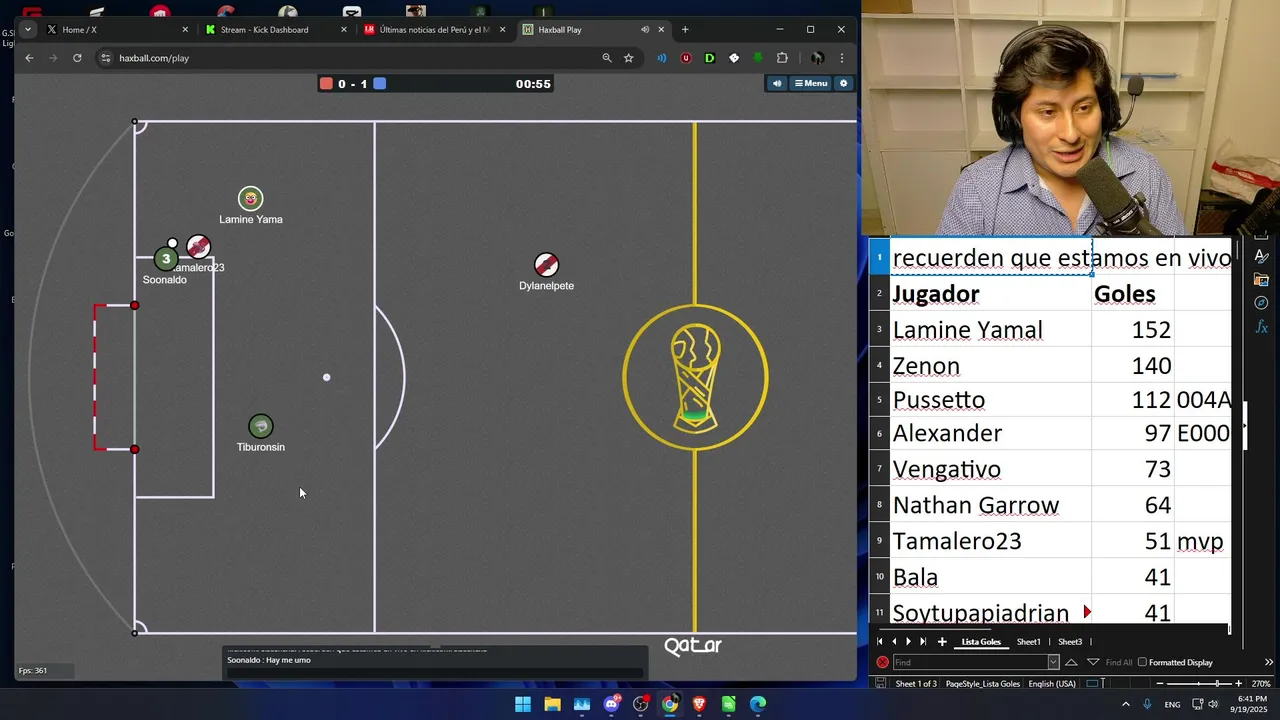The height and width of the screenshot is (720, 1280).
Task: Click the browser forward arrow
Action: [x=53, y=58]
